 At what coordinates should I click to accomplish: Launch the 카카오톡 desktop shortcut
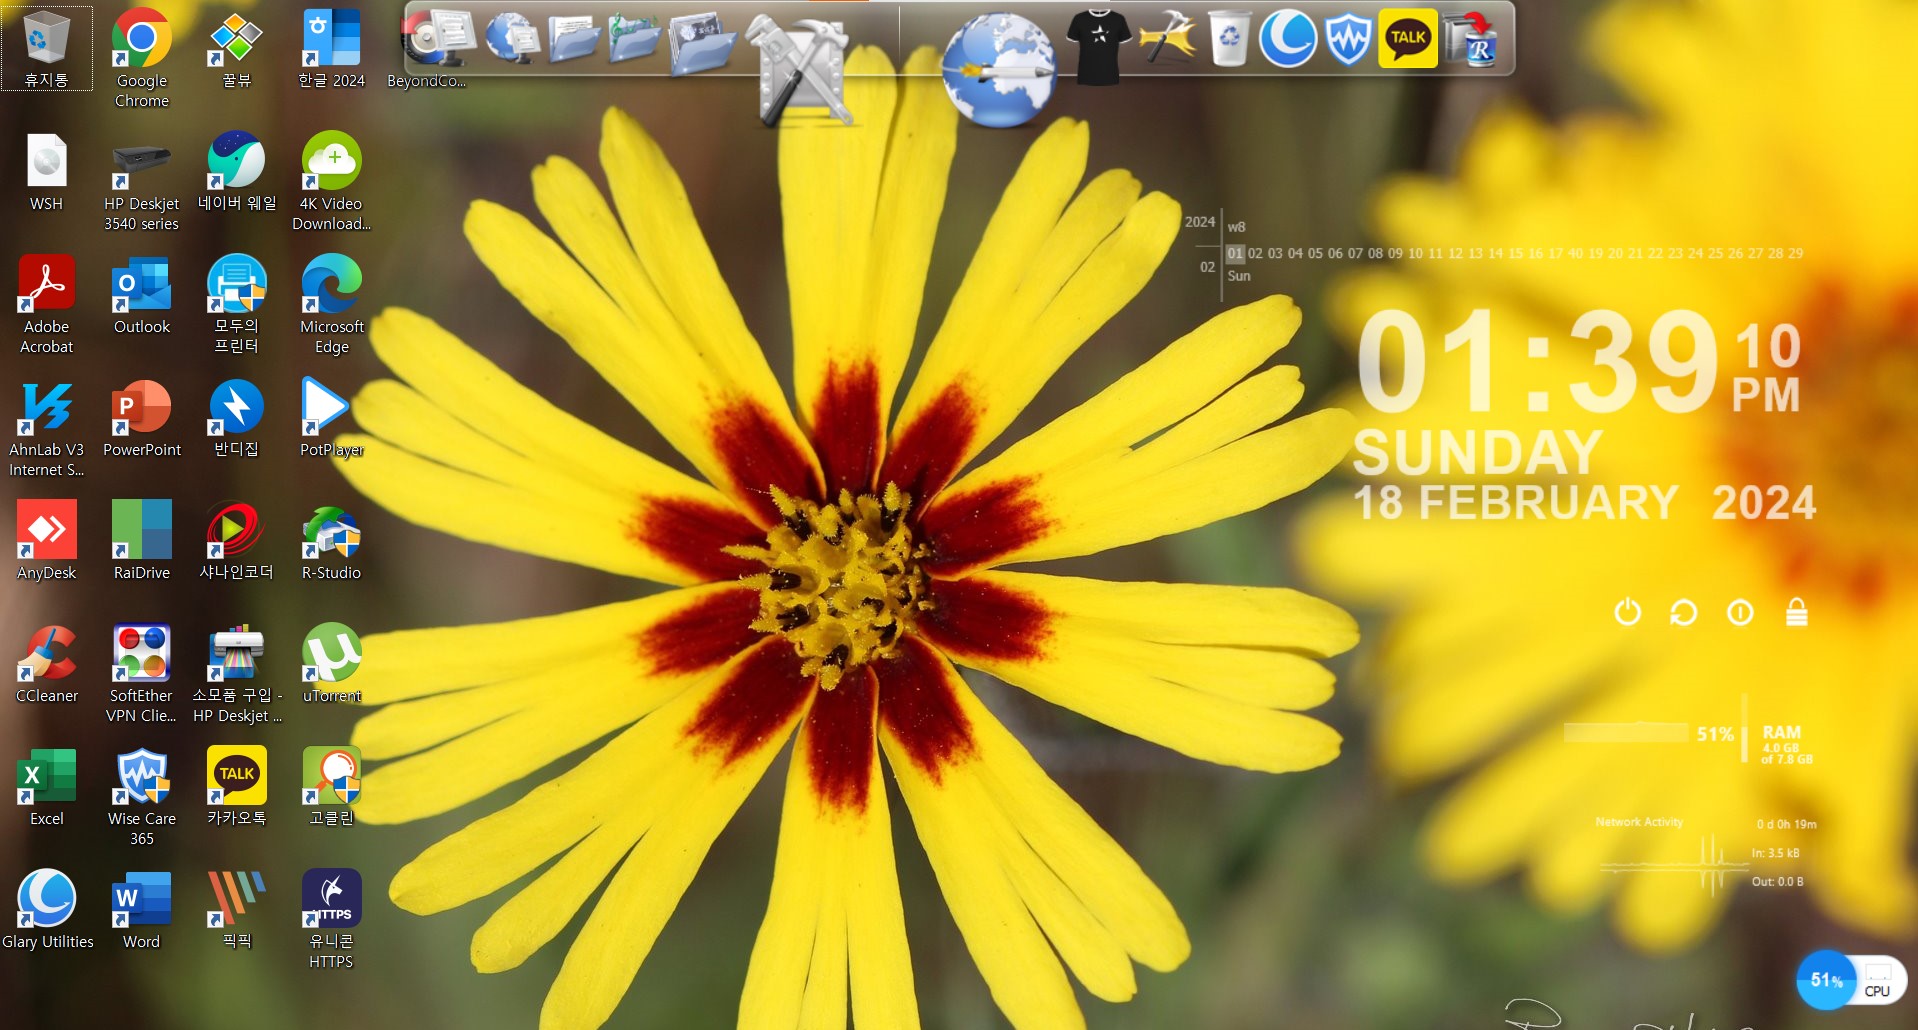tap(236, 787)
